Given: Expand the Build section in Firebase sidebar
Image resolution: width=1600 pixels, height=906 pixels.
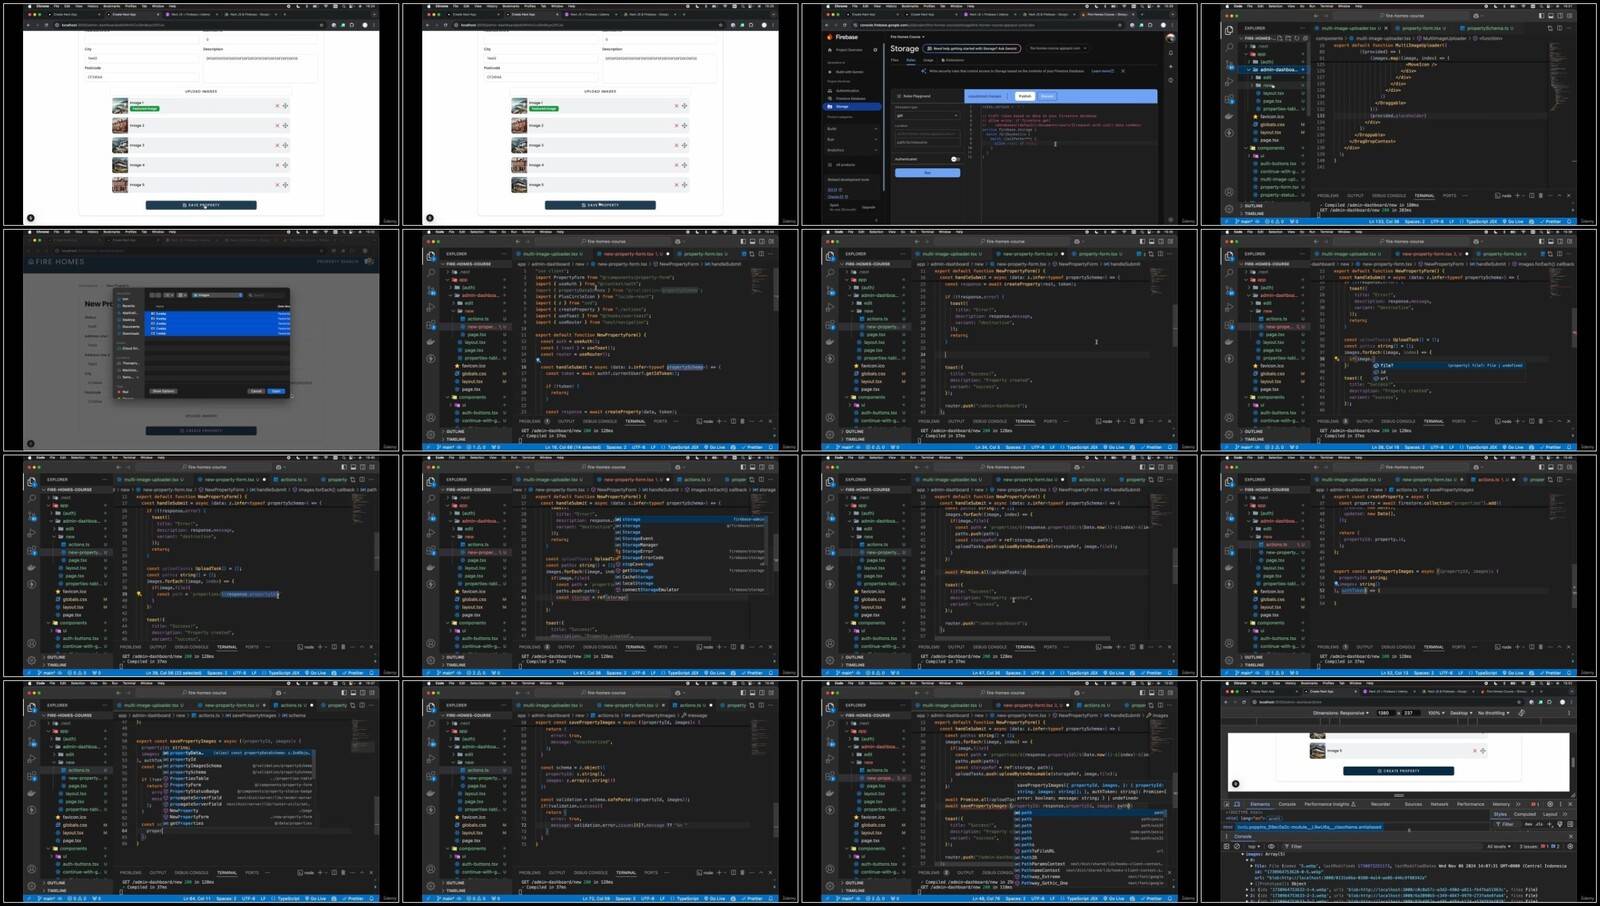Looking at the screenshot, I should (852, 129).
